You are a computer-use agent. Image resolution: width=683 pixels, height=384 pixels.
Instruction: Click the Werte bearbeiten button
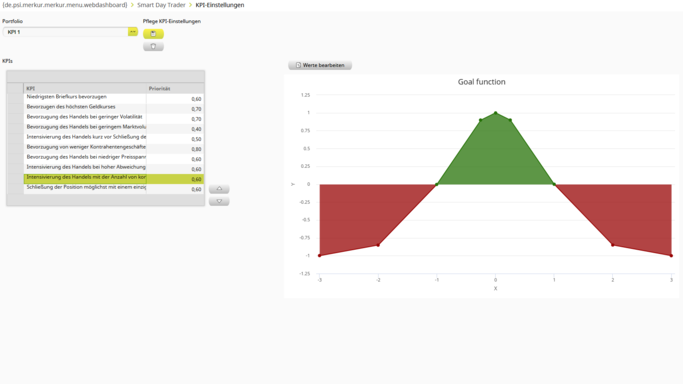pyautogui.click(x=320, y=65)
